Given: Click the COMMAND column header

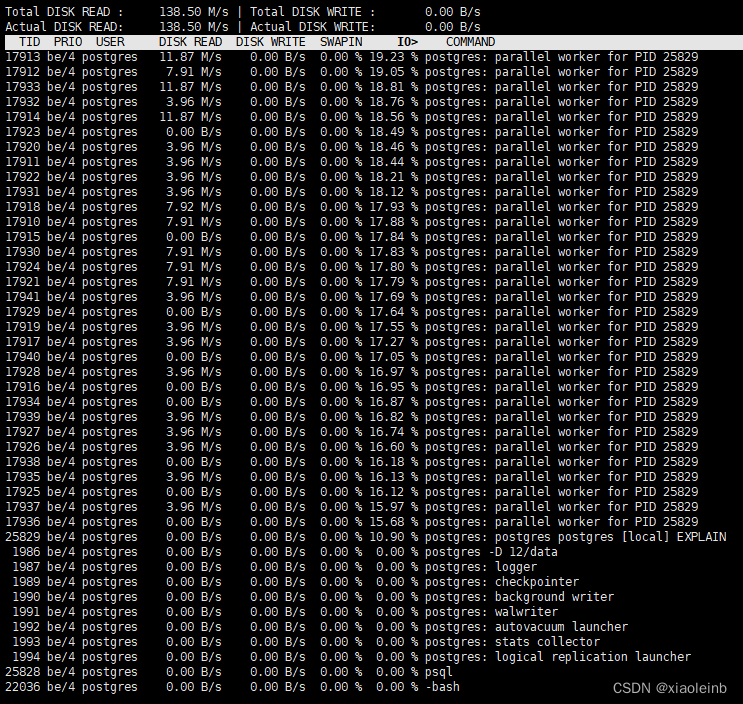Looking at the screenshot, I should (x=471, y=42).
